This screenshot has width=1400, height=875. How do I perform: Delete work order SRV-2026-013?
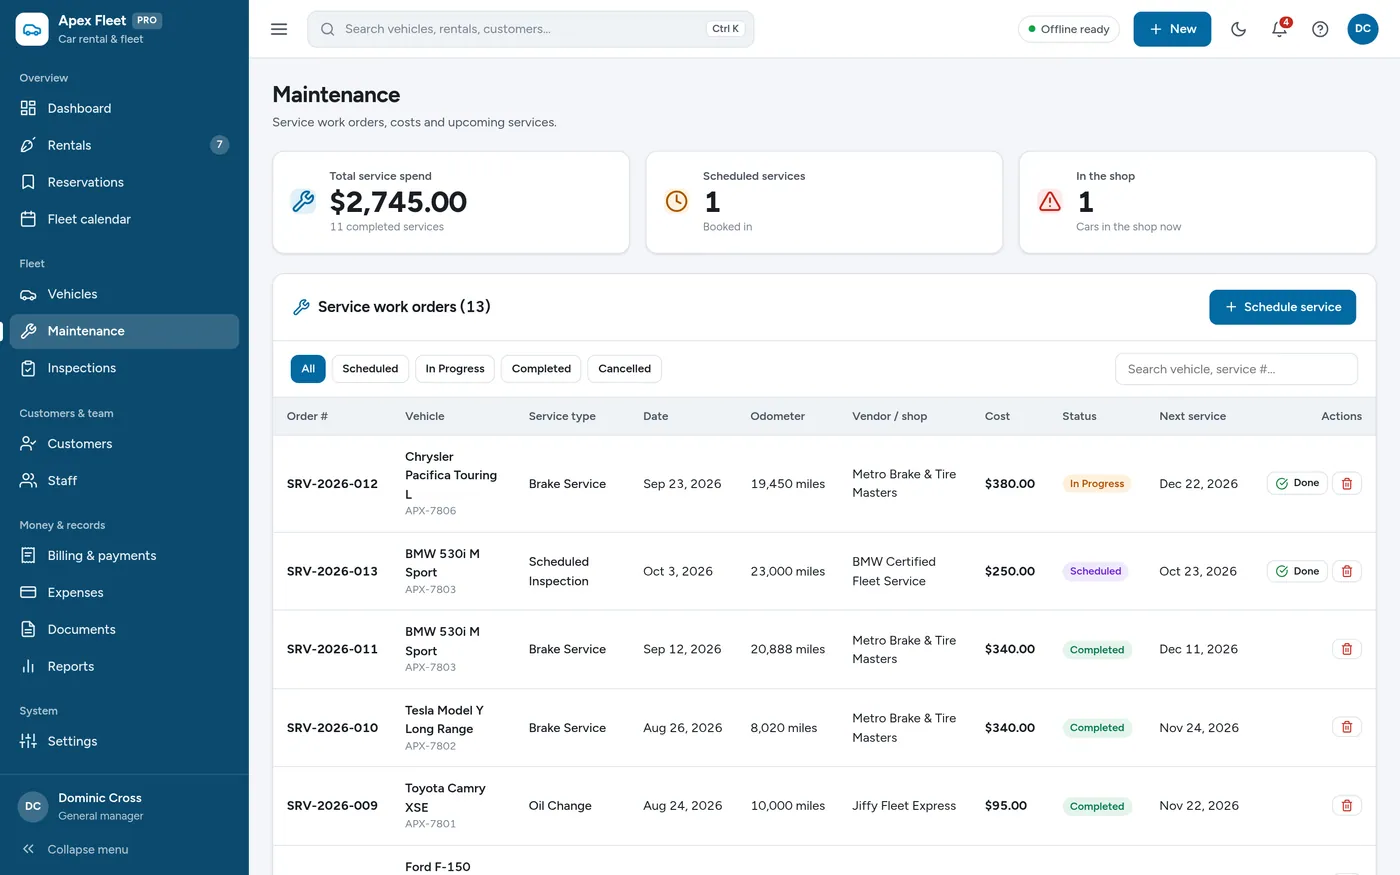point(1346,571)
